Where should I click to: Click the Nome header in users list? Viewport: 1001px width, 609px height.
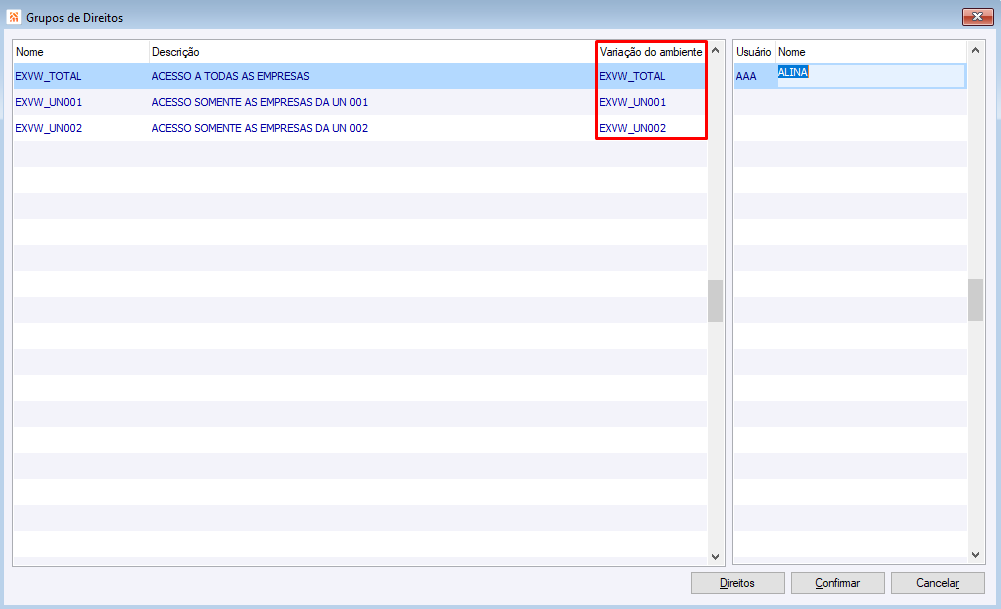(x=871, y=52)
